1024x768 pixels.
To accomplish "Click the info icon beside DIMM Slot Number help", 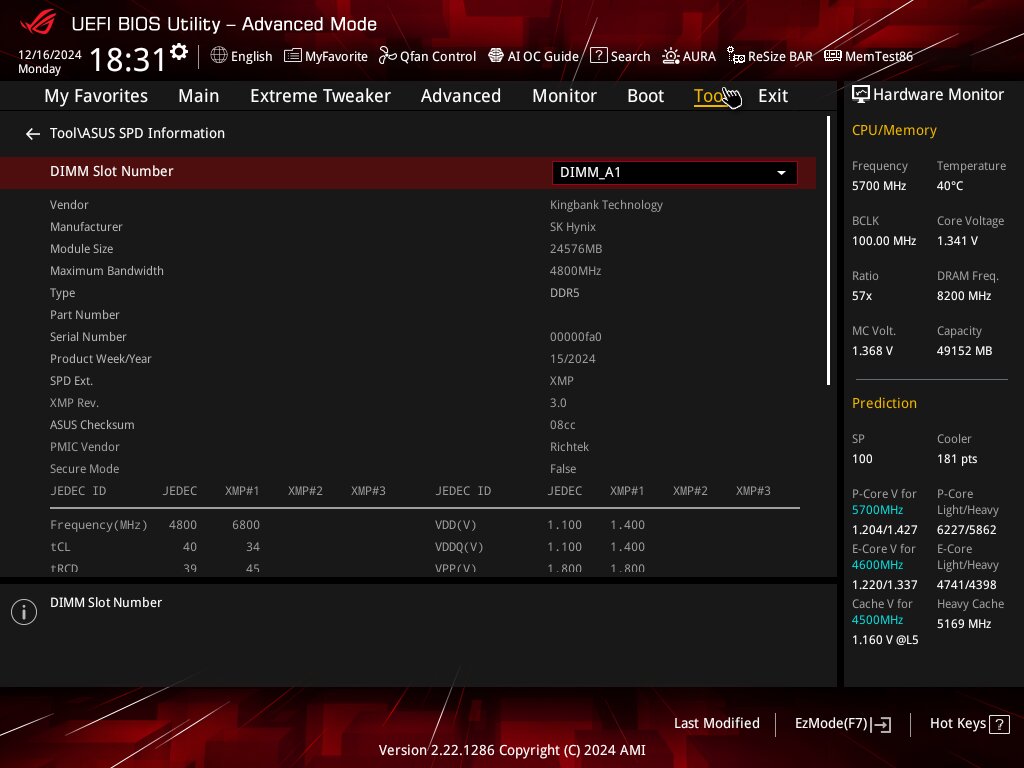I will [x=24, y=612].
